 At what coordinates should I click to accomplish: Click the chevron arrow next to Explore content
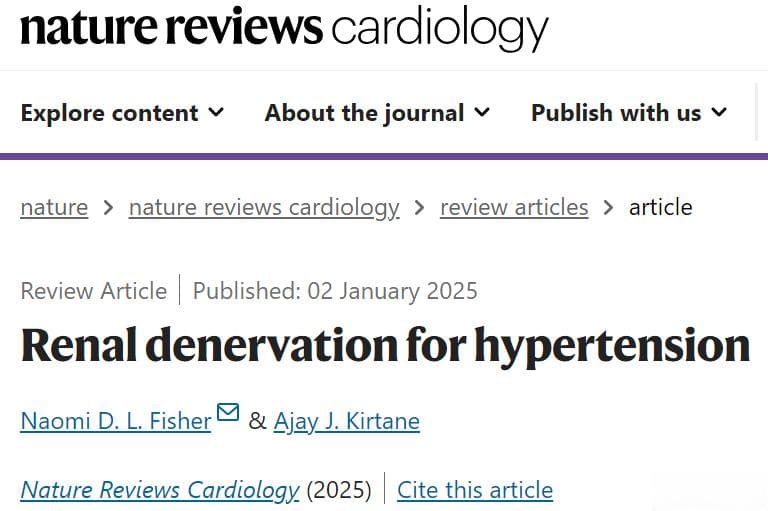[x=216, y=112]
